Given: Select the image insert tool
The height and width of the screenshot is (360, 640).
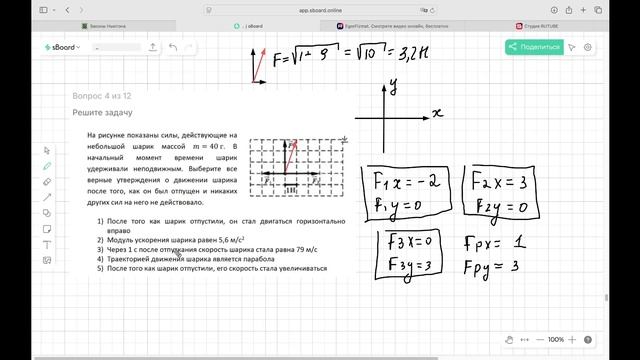Looking at the screenshot, I should pyautogui.click(x=47, y=260).
